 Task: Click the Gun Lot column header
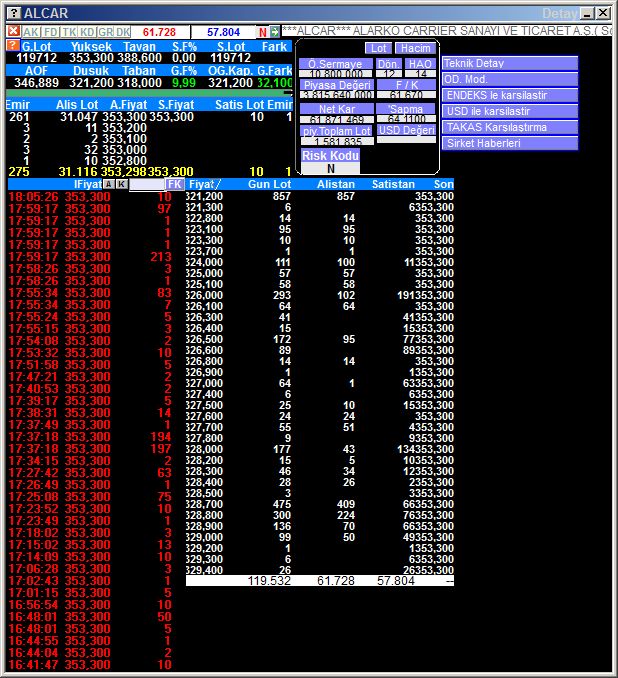[x=269, y=184]
